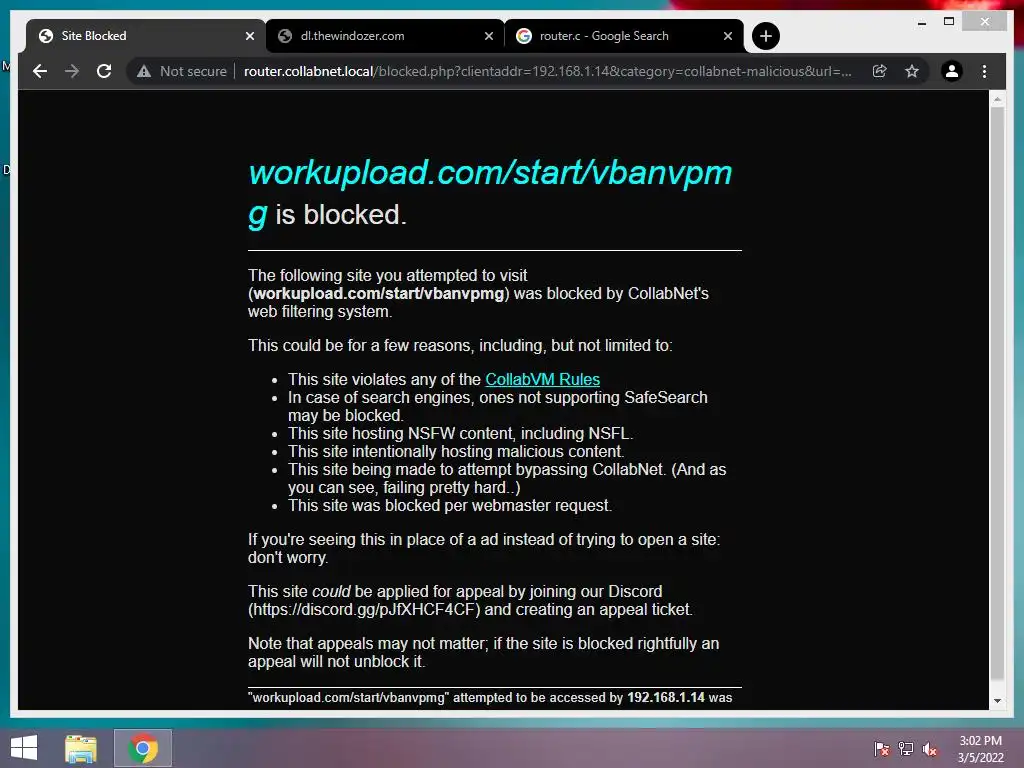Close the router.c Google Search tab

point(728,37)
